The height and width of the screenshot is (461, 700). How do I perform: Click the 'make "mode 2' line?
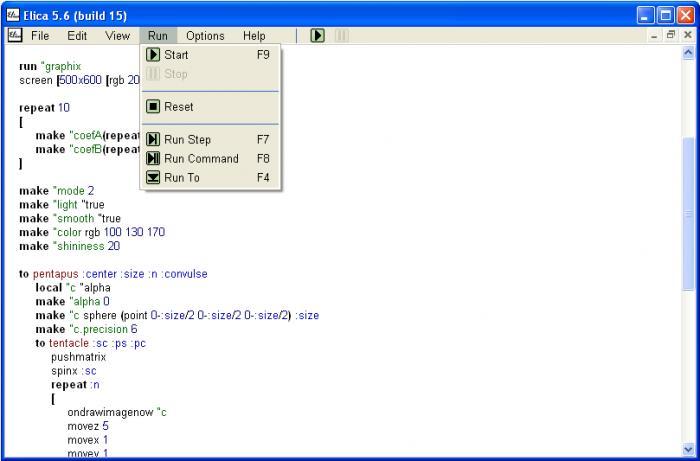[56, 191]
